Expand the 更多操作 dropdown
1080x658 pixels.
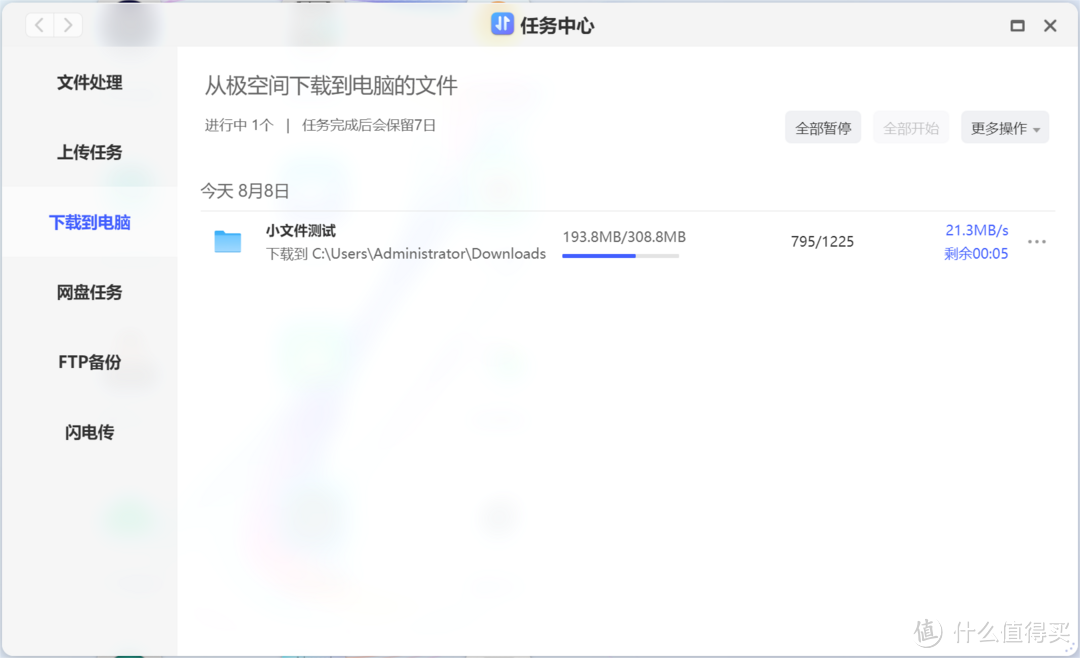tap(1004, 127)
